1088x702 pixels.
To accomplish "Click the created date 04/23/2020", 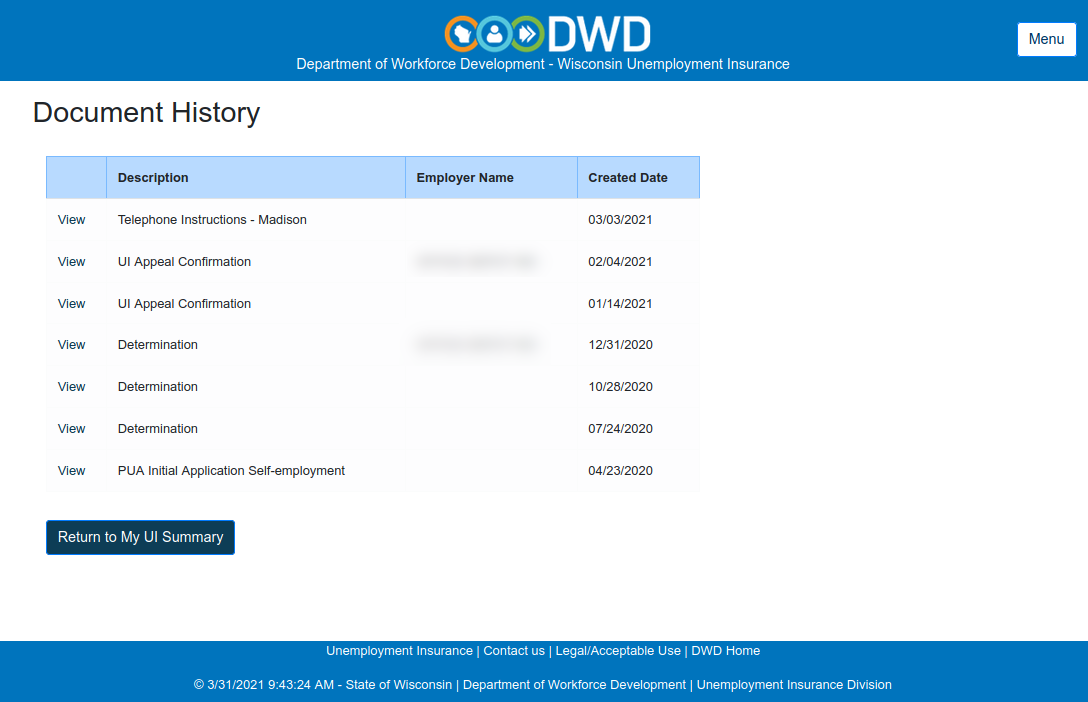I will tap(620, 471).
